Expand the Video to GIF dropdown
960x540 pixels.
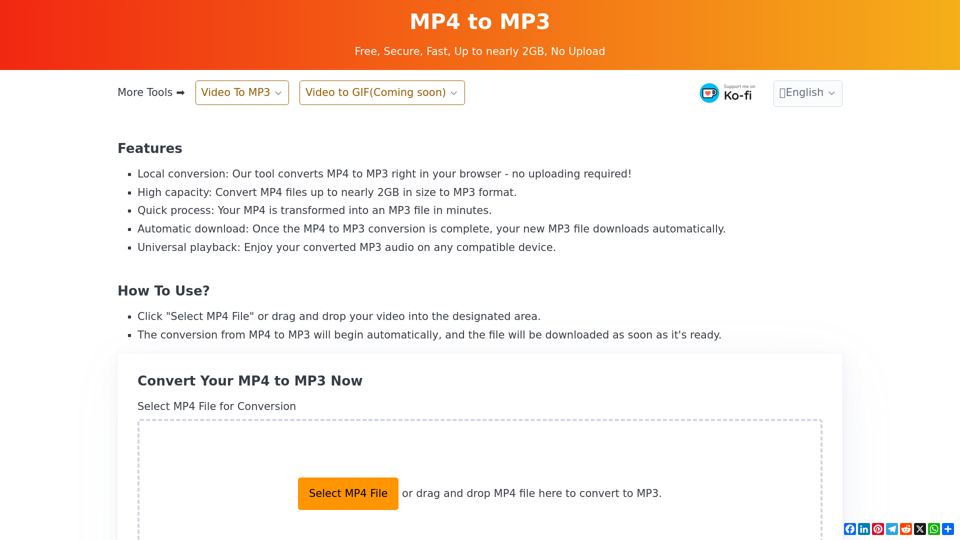382,93
